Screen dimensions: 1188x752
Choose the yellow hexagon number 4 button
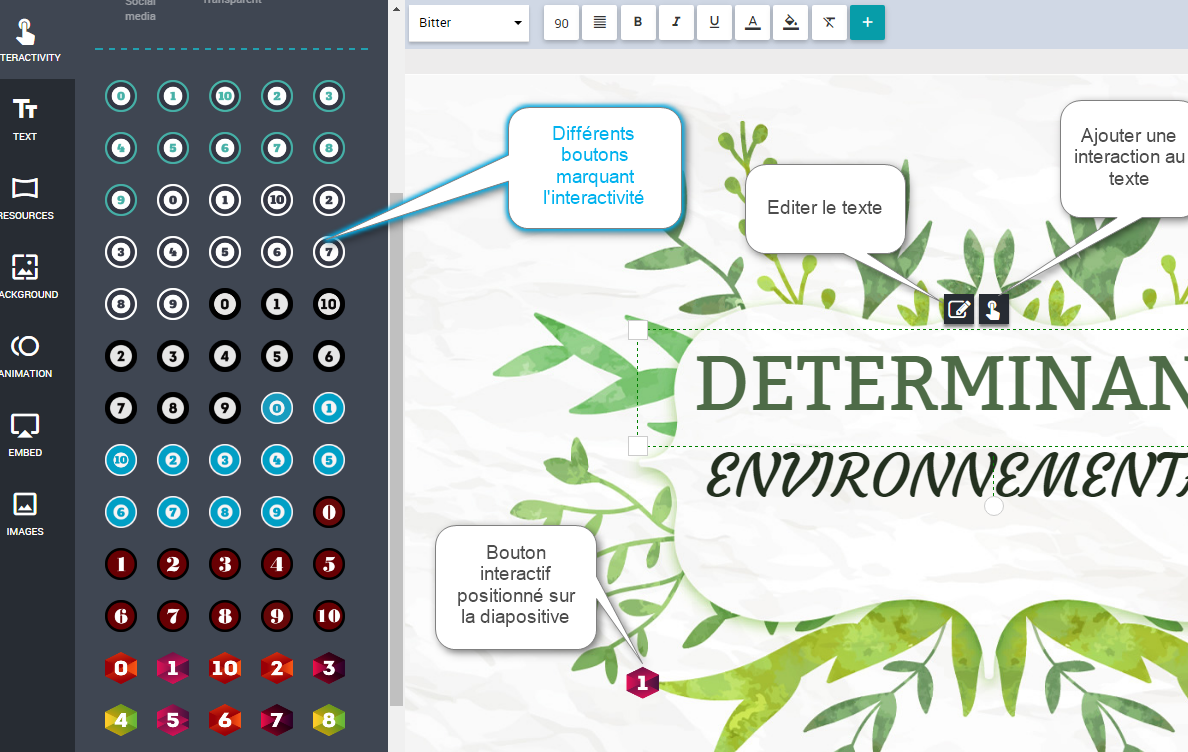[121, 719]
